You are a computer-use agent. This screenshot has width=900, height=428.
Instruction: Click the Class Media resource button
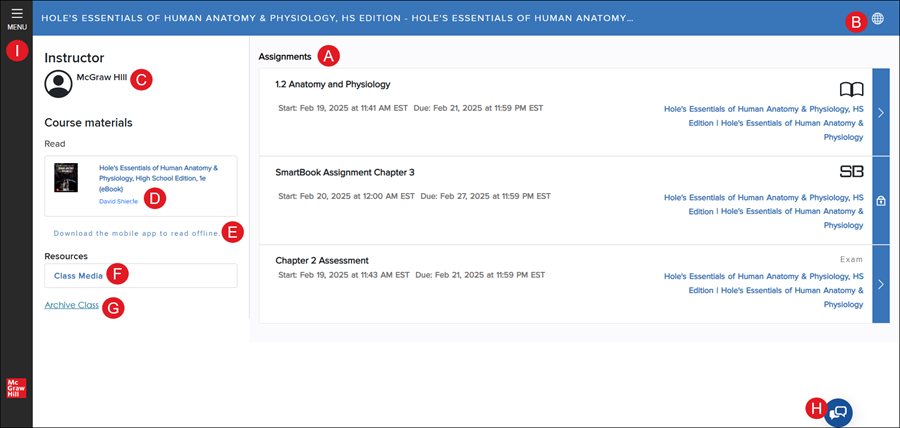pyautogui.click(x=78, y=275)
